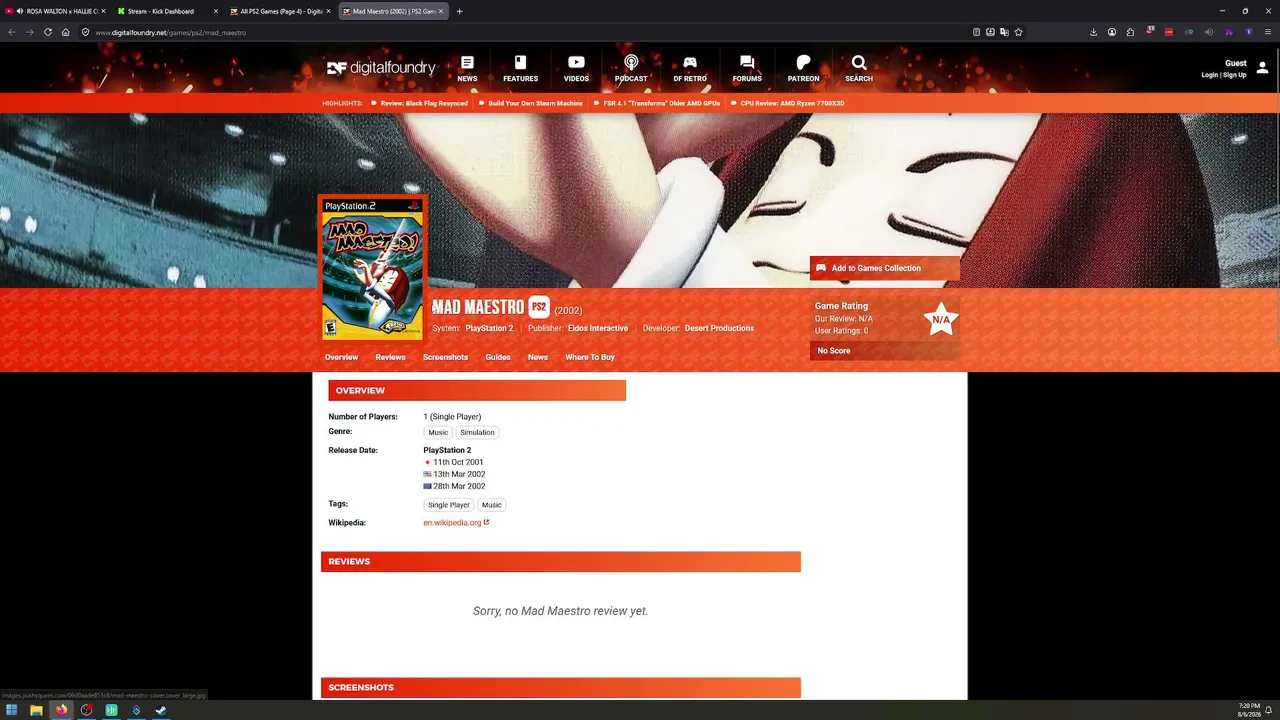Click the N/A star rating badge
This screenshot has height=720, width=1280.
click(941, 319)
